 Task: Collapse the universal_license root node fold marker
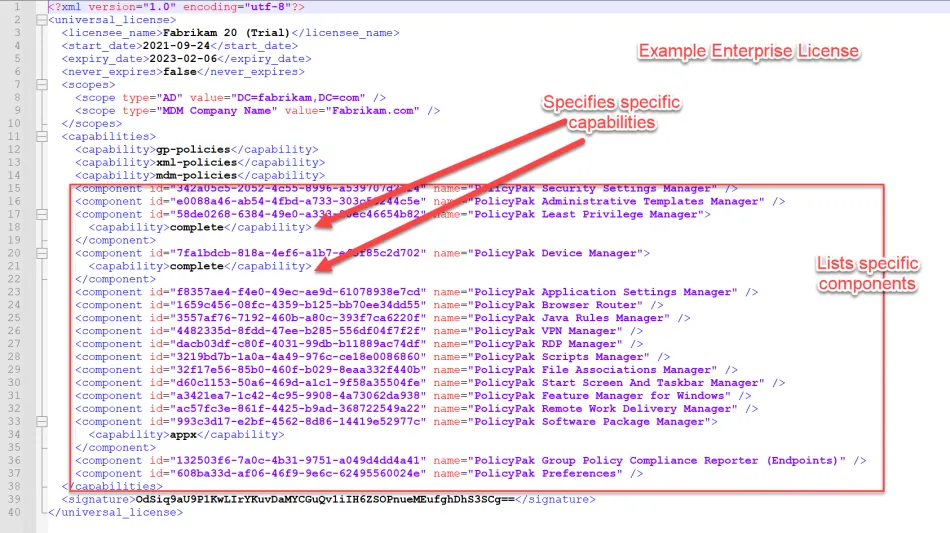point(40,19)
